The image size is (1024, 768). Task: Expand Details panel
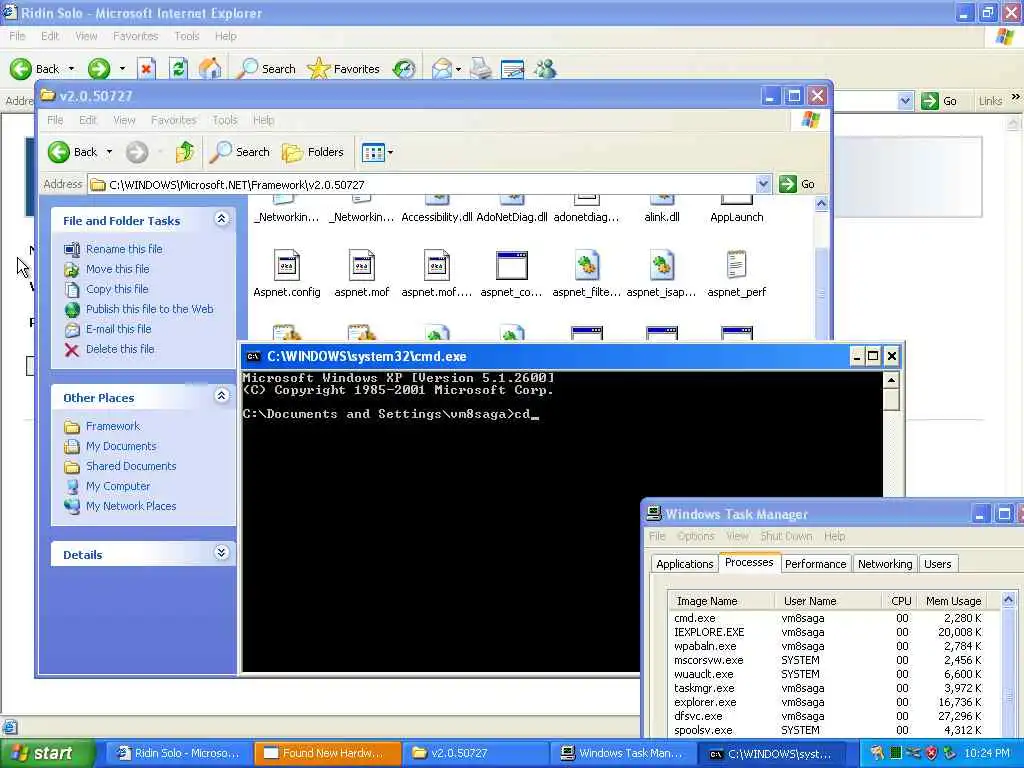[221, 552]
